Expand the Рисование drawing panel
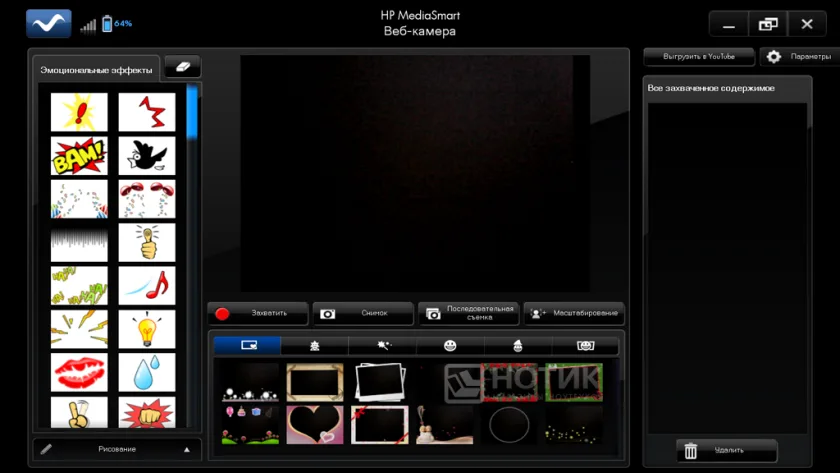 point(117,449)
